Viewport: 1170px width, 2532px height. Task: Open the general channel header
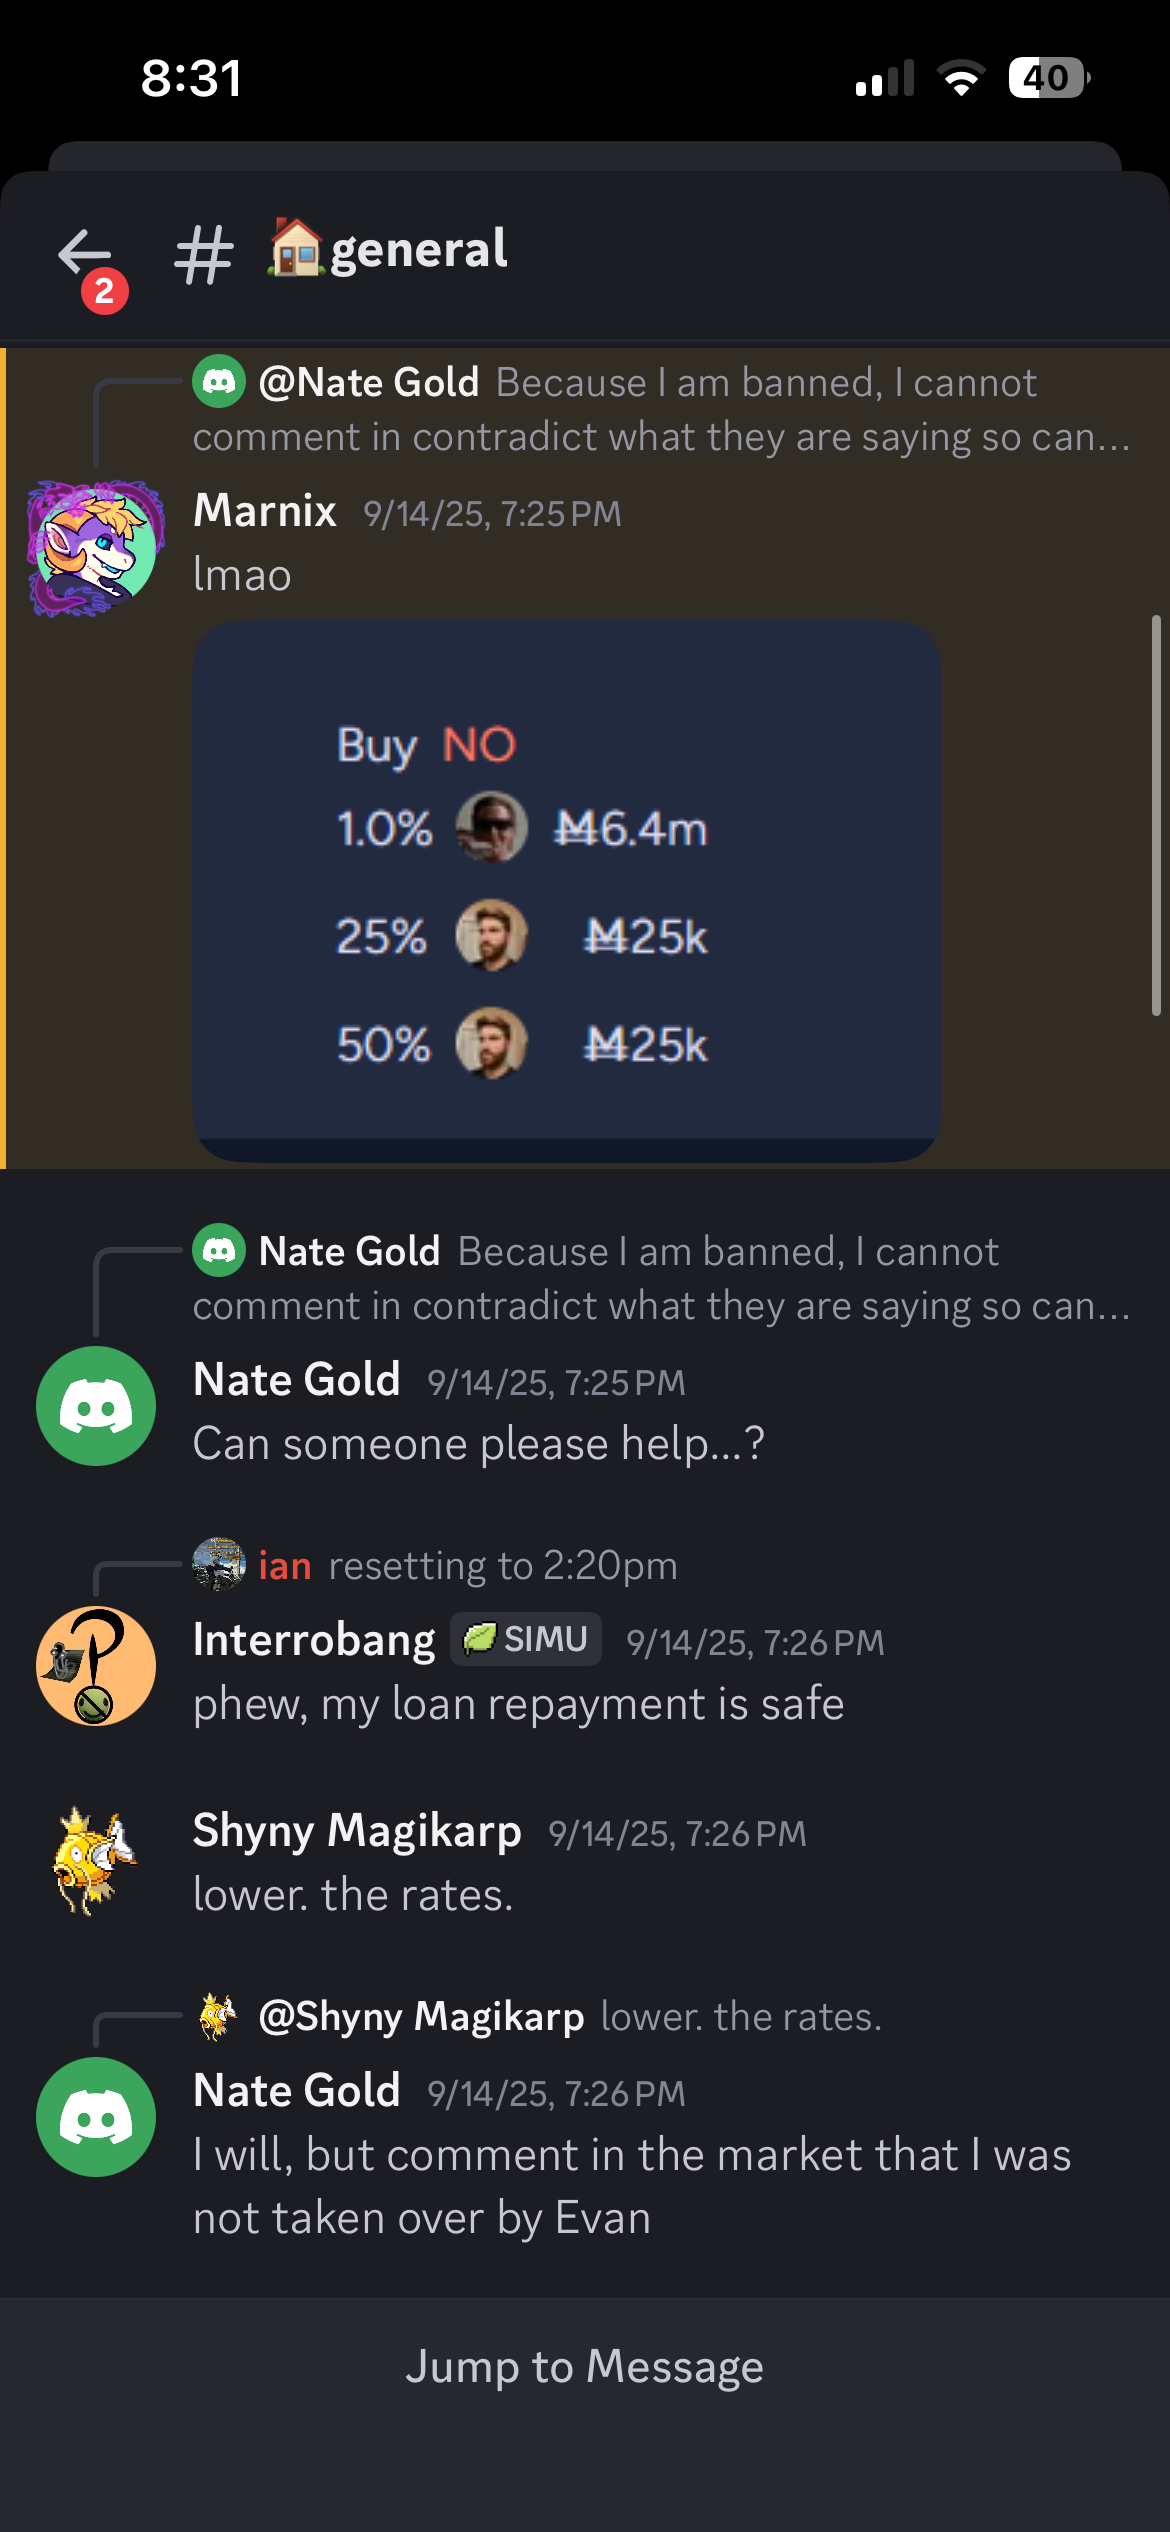417,250
